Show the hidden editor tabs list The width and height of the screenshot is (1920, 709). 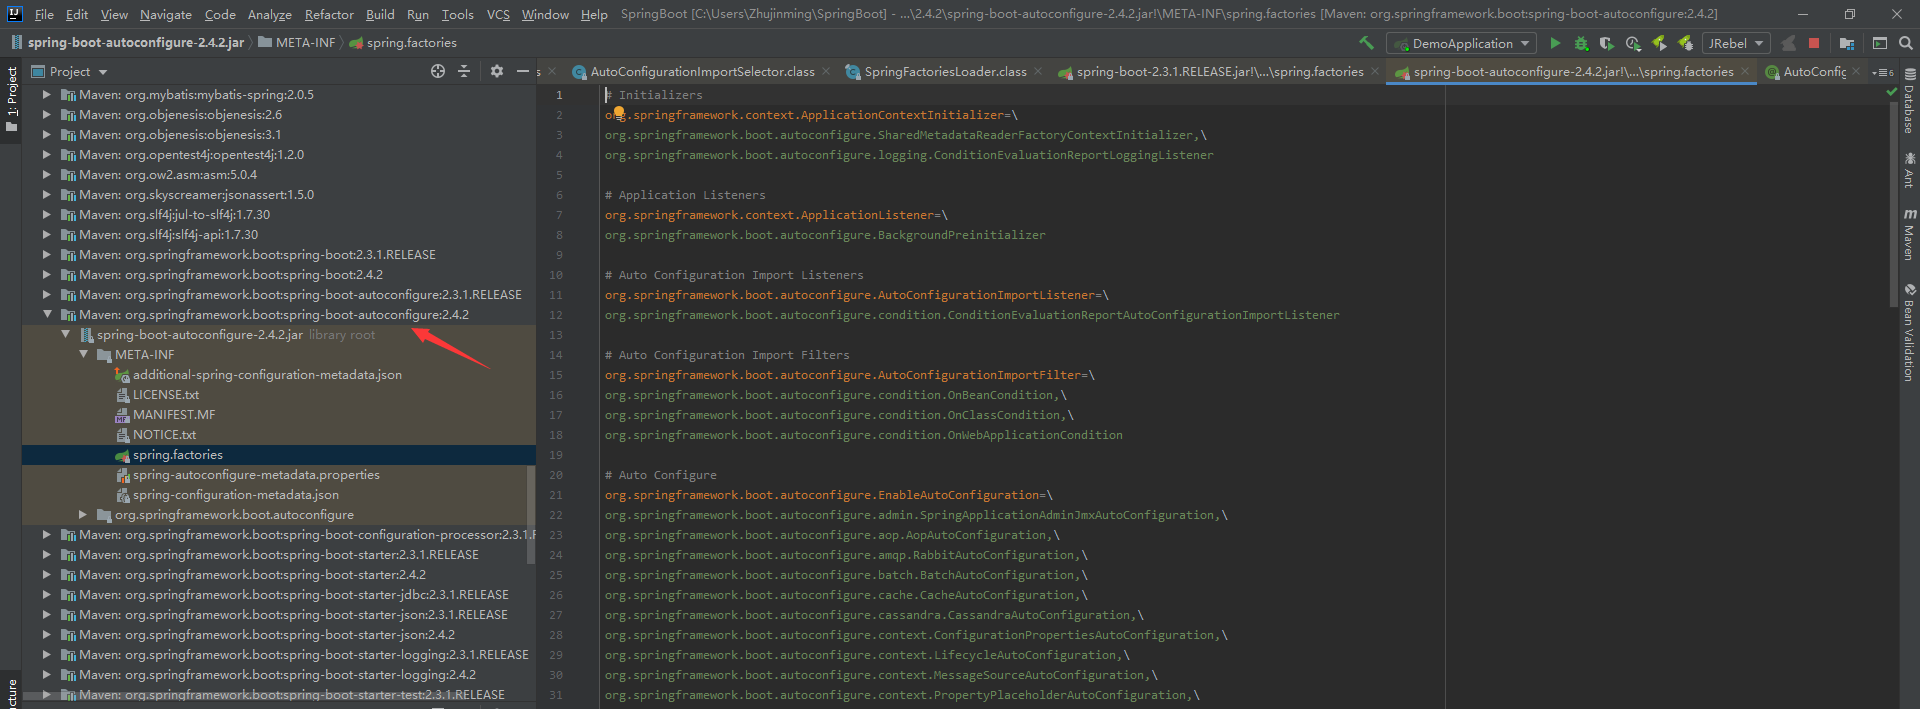click(x=1883, y=72)
